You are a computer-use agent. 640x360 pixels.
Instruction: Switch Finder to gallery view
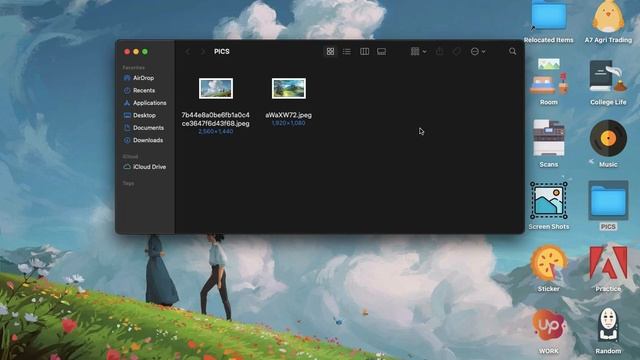(382, 51)
